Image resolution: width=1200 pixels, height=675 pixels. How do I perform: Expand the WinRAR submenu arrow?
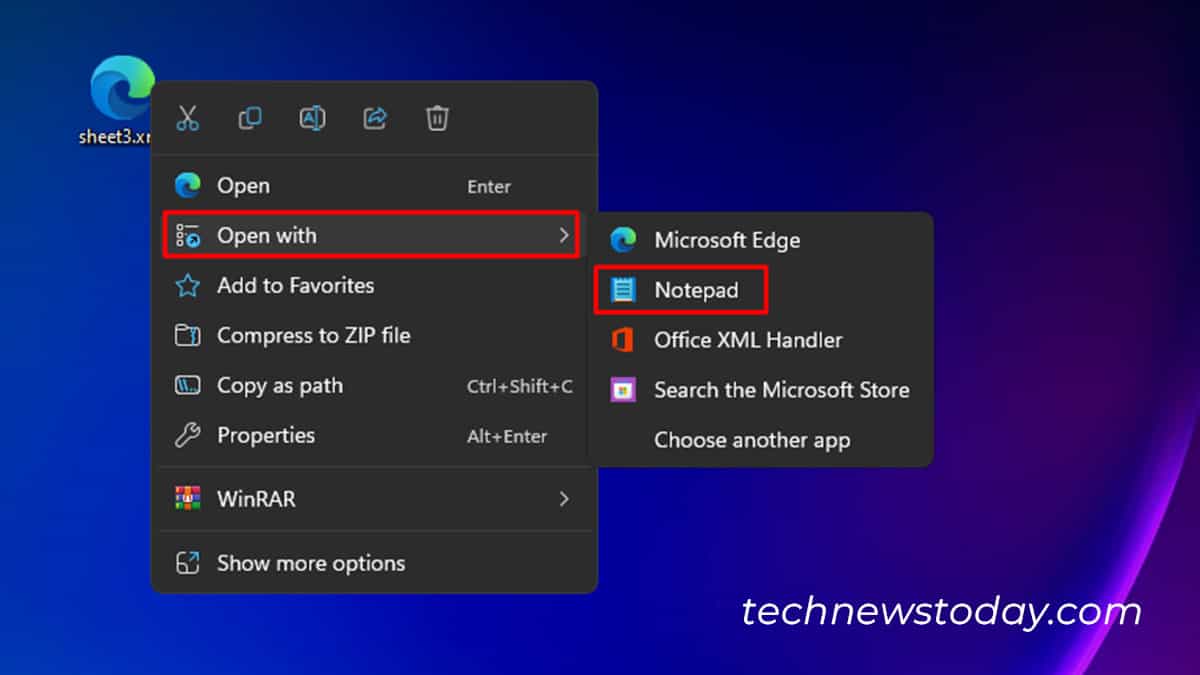pos(564,498)
